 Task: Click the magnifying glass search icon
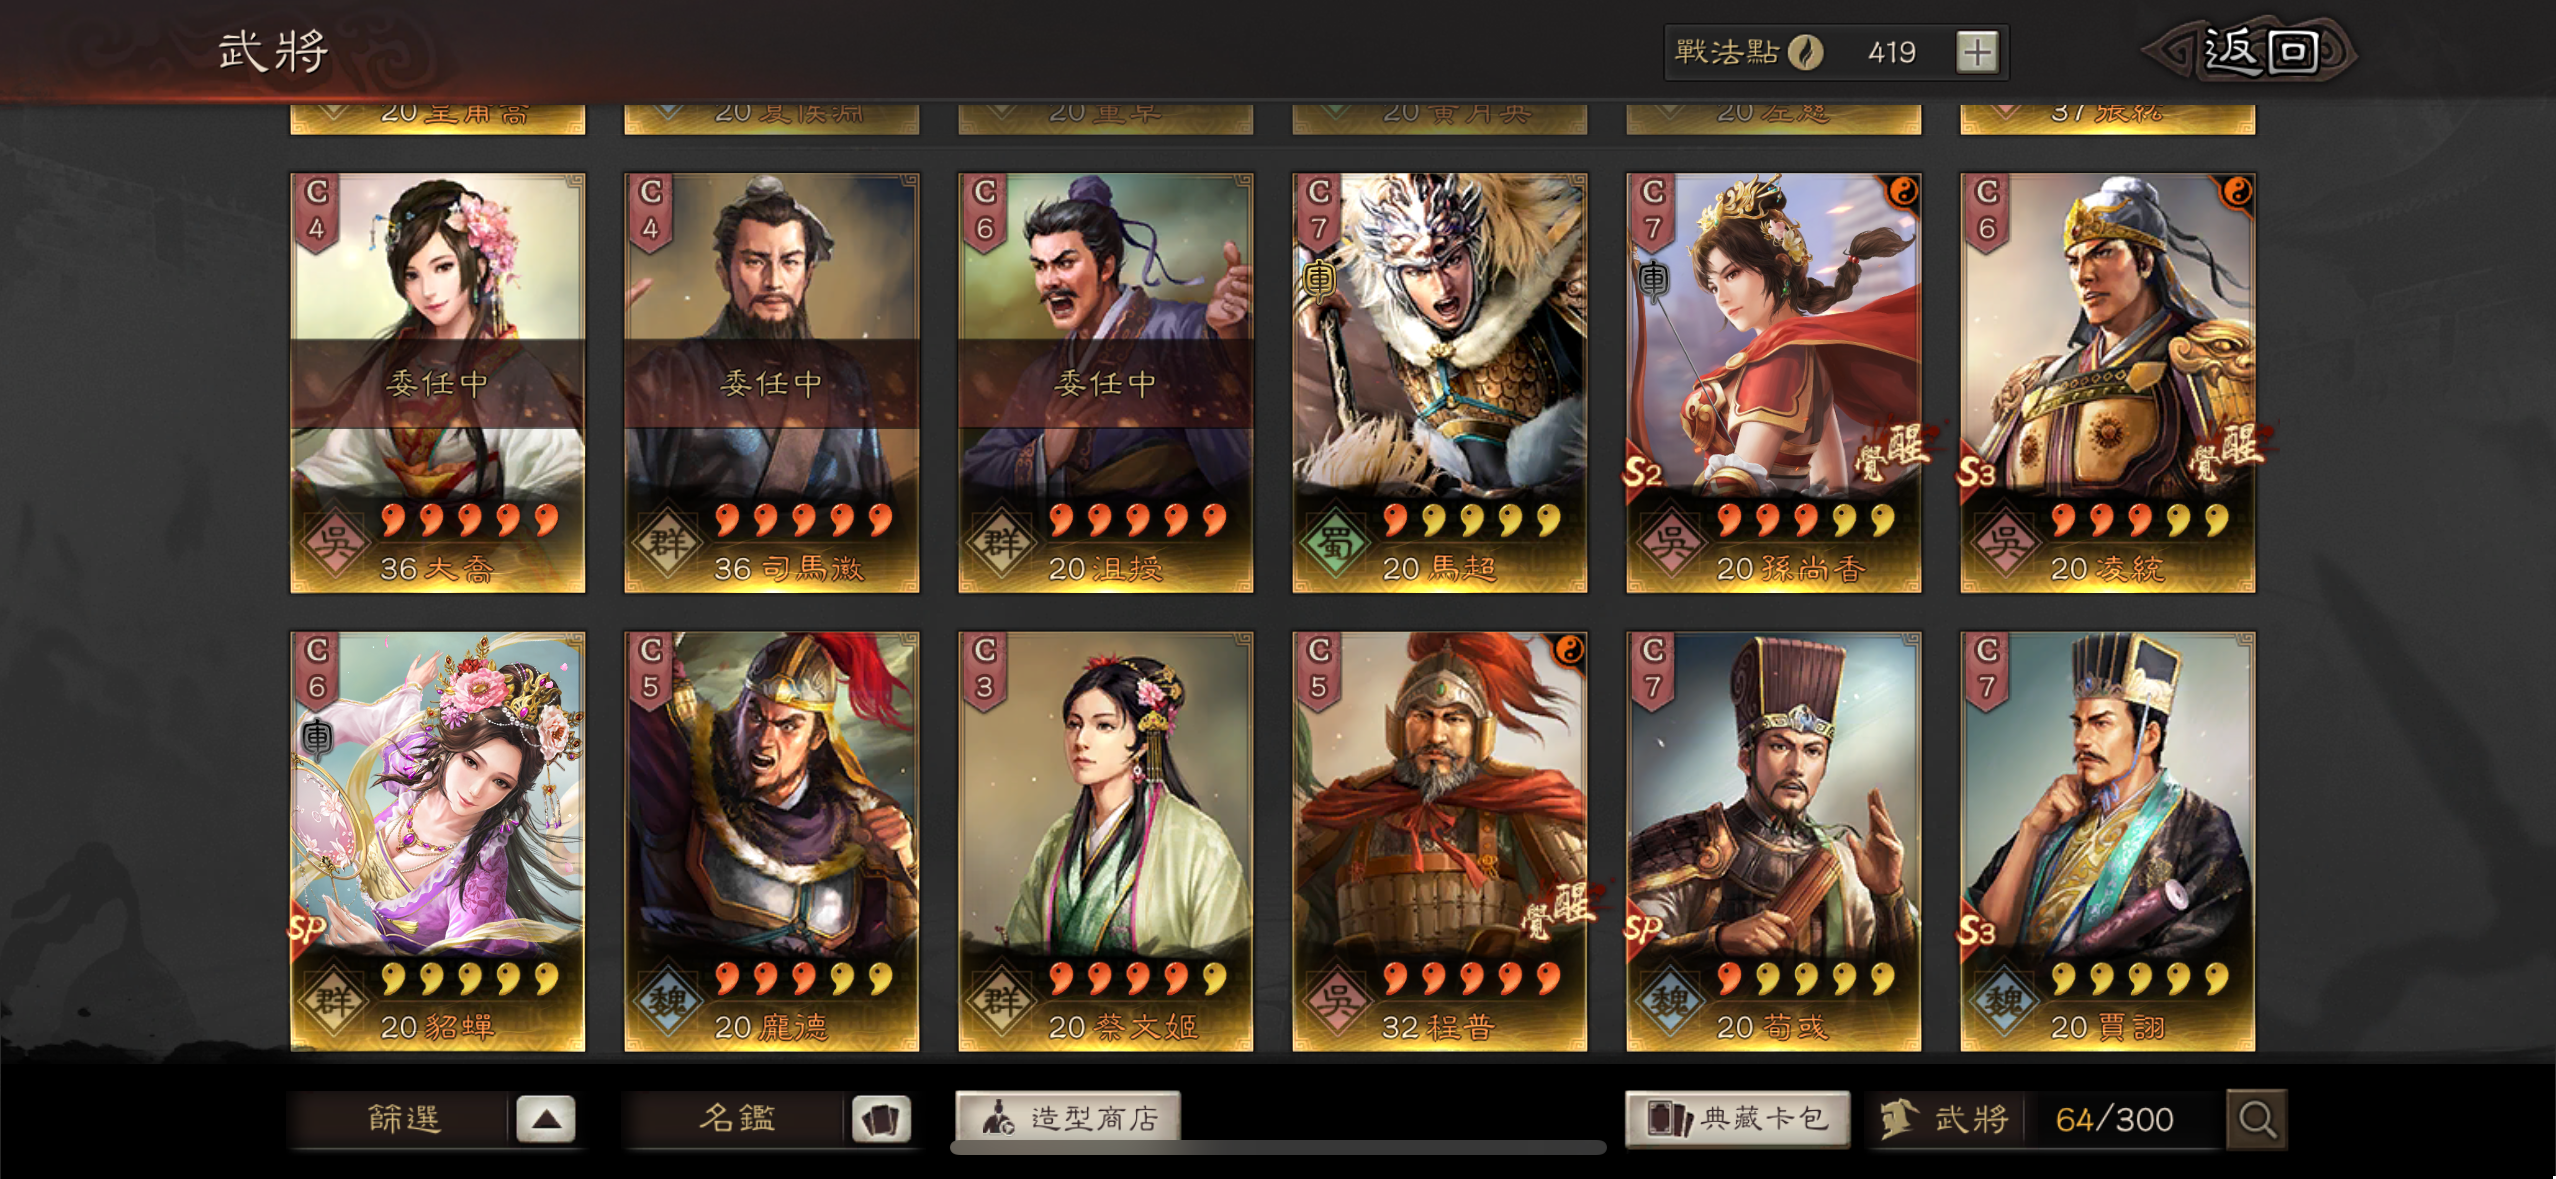point(2256,1118)
